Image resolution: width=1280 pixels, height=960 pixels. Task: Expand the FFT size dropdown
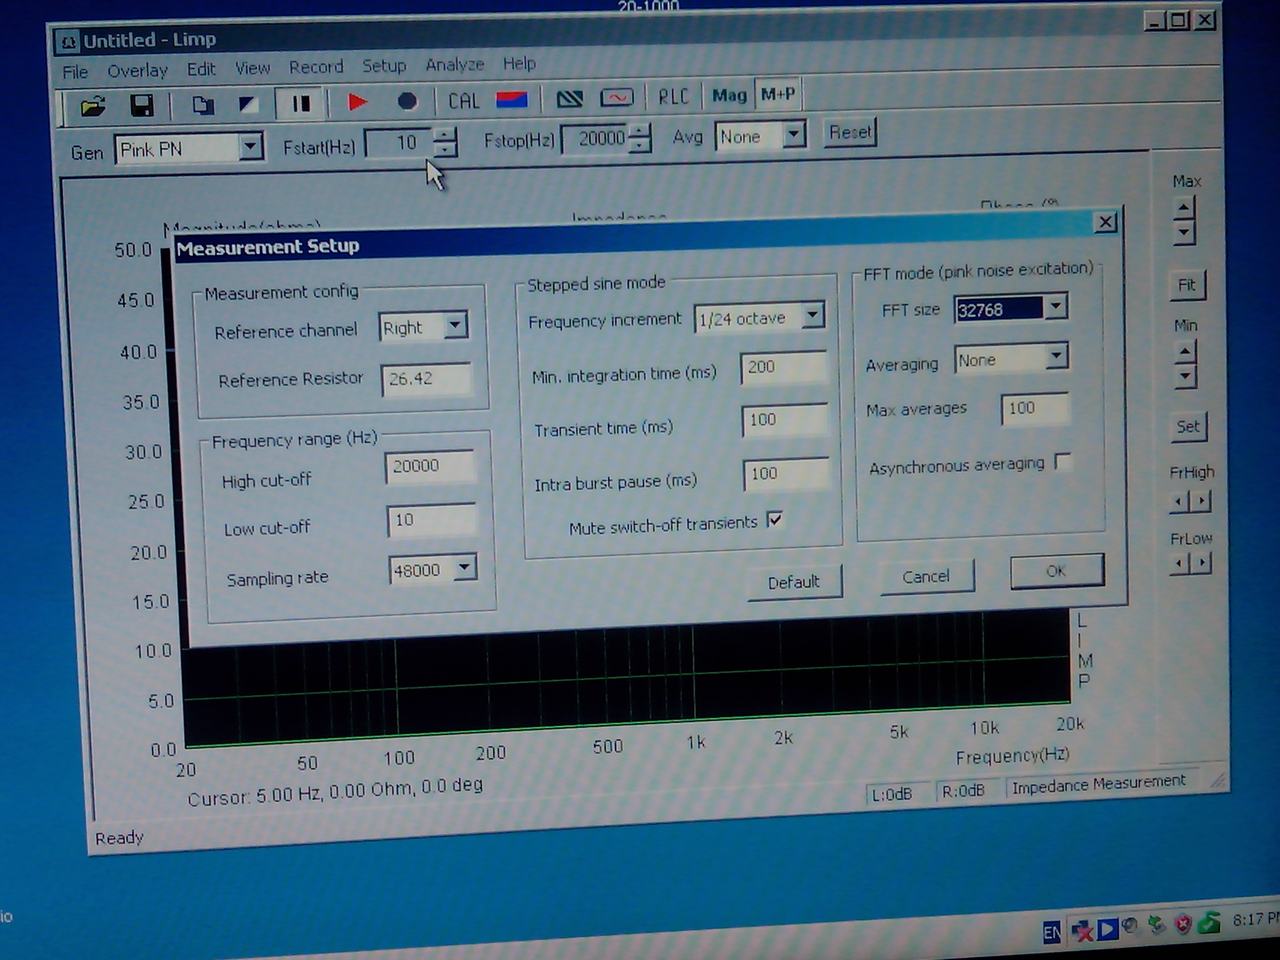click(x=1055, y=307)
